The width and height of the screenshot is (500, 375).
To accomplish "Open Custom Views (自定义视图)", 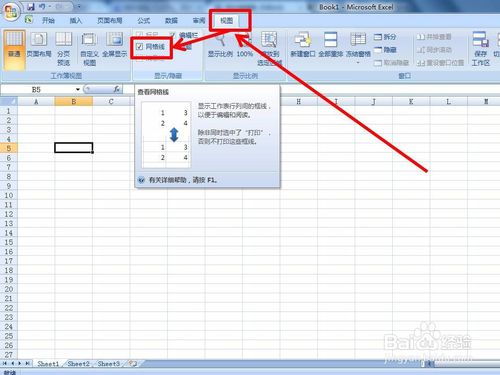I will (89, 48).
